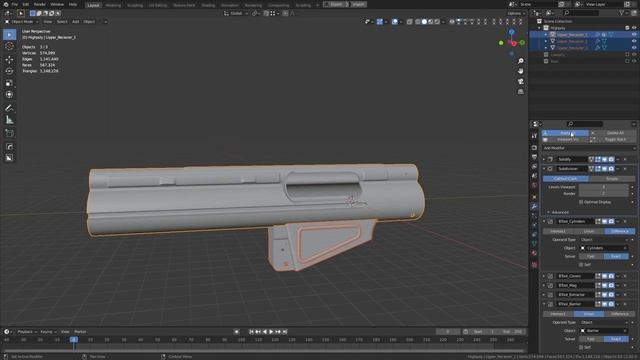Collapse the Subdivision modifier panel
This screenshot has height=360, width=640.
544,169
